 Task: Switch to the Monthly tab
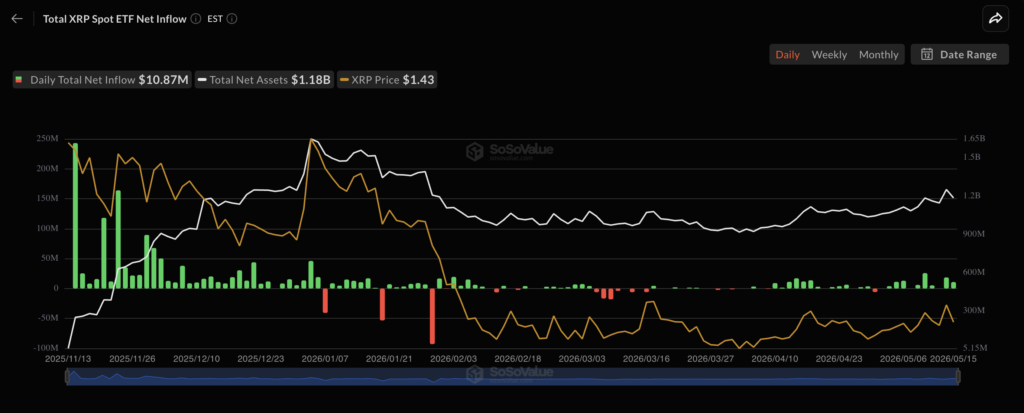coord(878,54)
